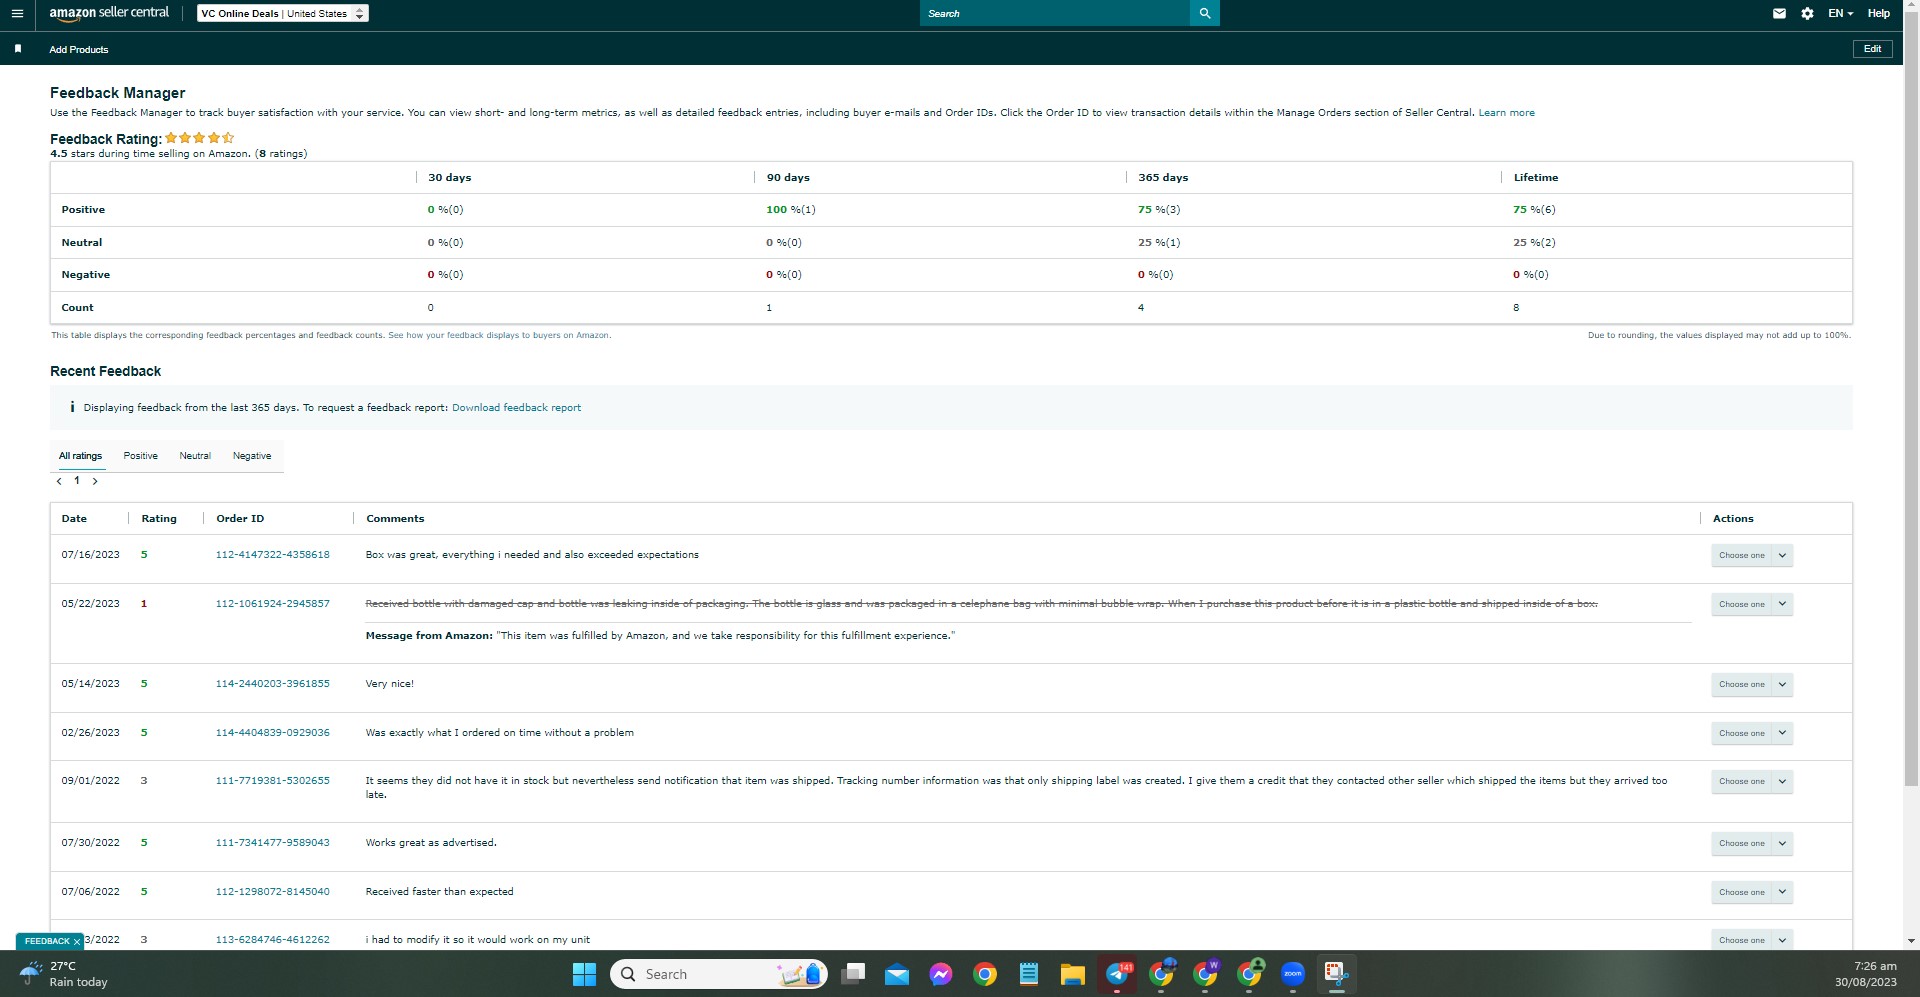Click the Rating column header
Screen dimensions: 1920x997
coord(159,519)
